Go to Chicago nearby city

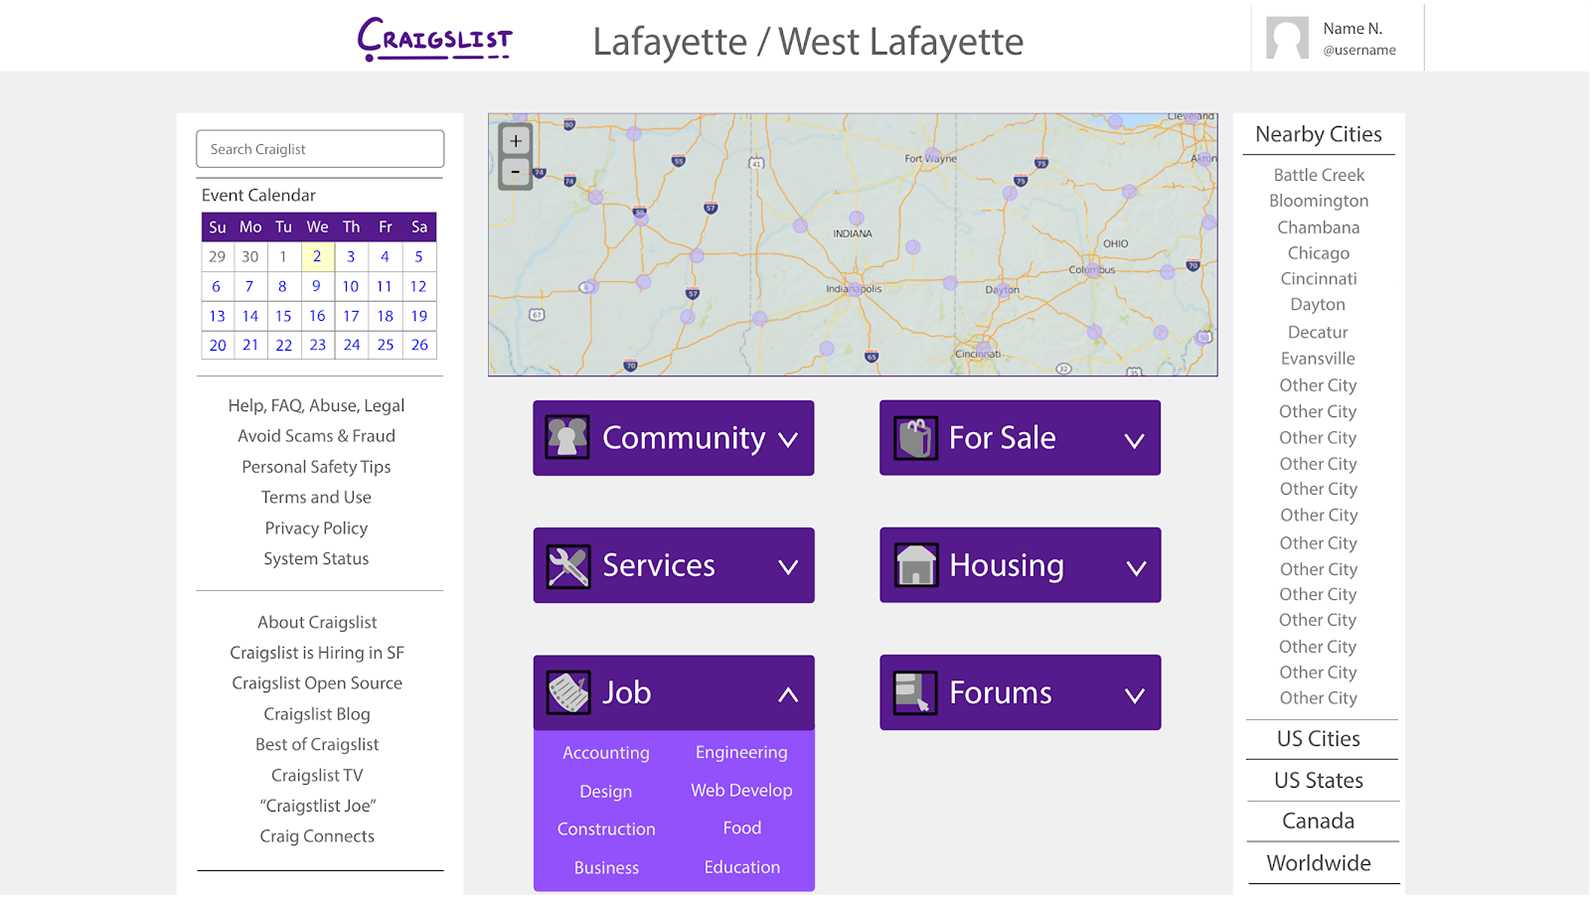[1318, 253]
